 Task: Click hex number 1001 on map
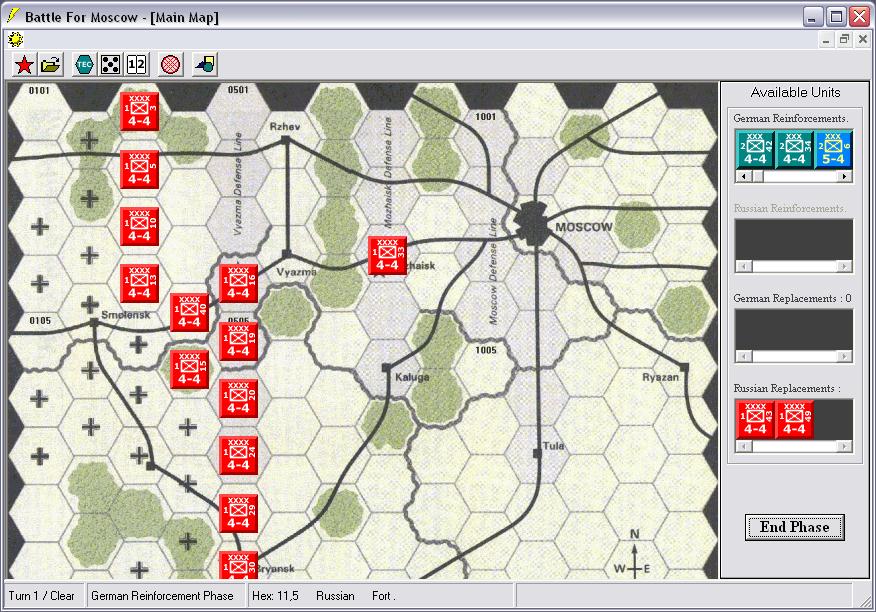[485, 116]
